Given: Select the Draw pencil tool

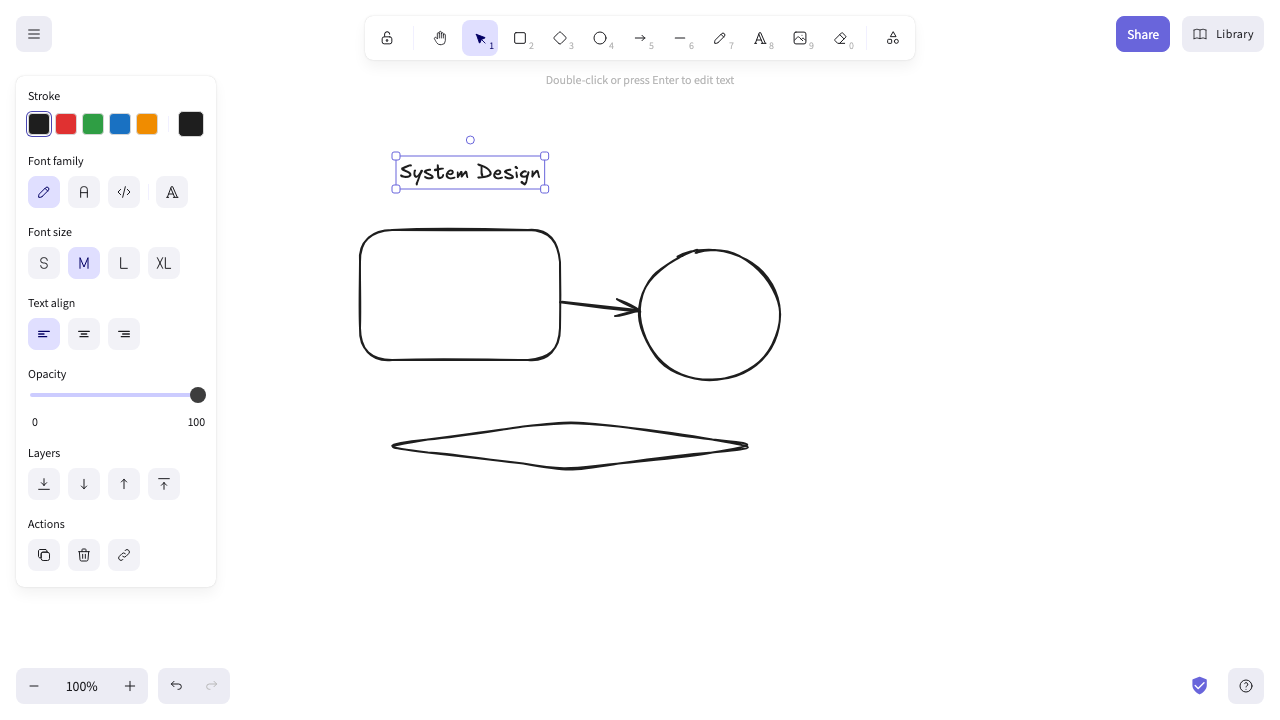Looking at the screenshot, I should [x=720, y=38].
